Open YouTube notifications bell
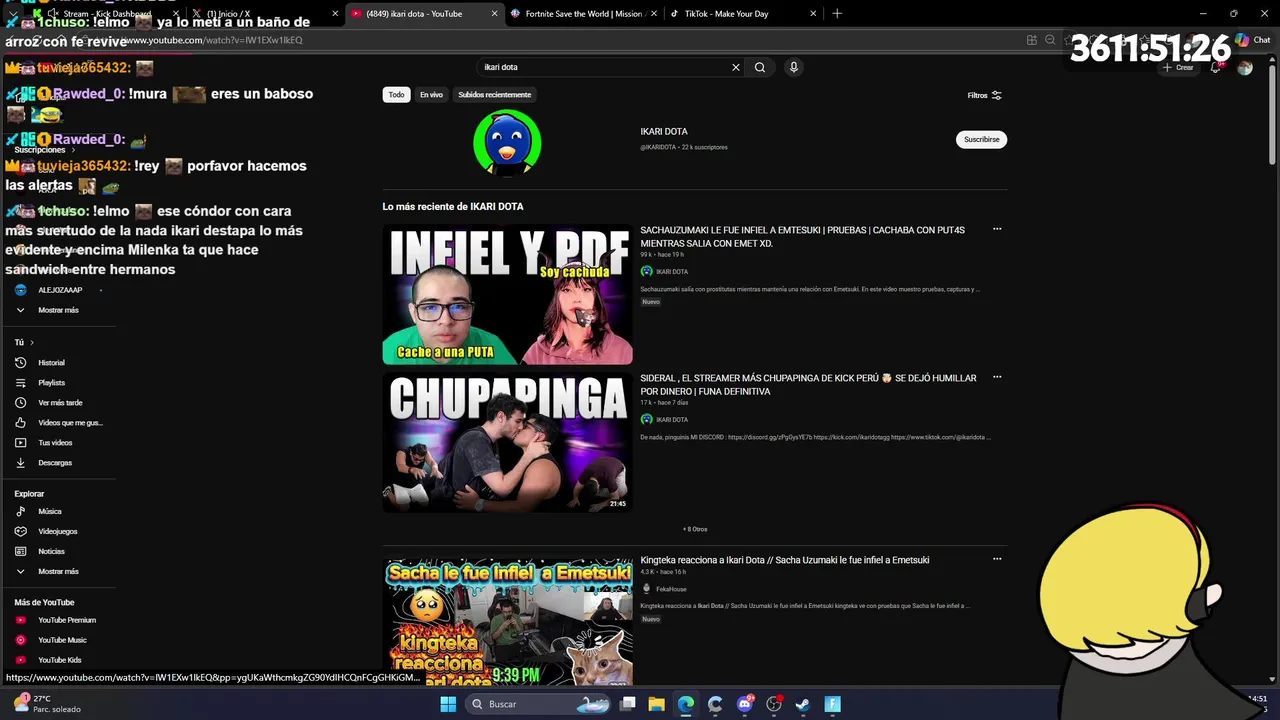 tap(1215, 67)
